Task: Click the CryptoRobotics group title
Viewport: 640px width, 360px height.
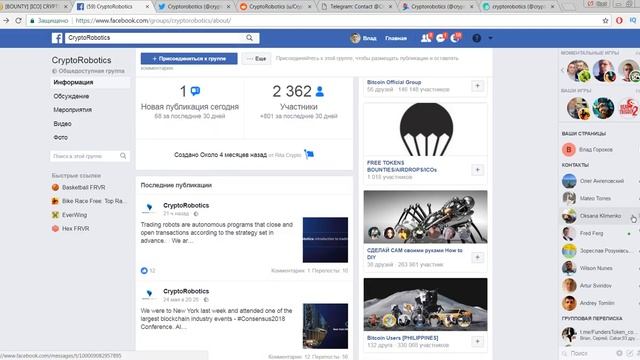Action: 81,60
